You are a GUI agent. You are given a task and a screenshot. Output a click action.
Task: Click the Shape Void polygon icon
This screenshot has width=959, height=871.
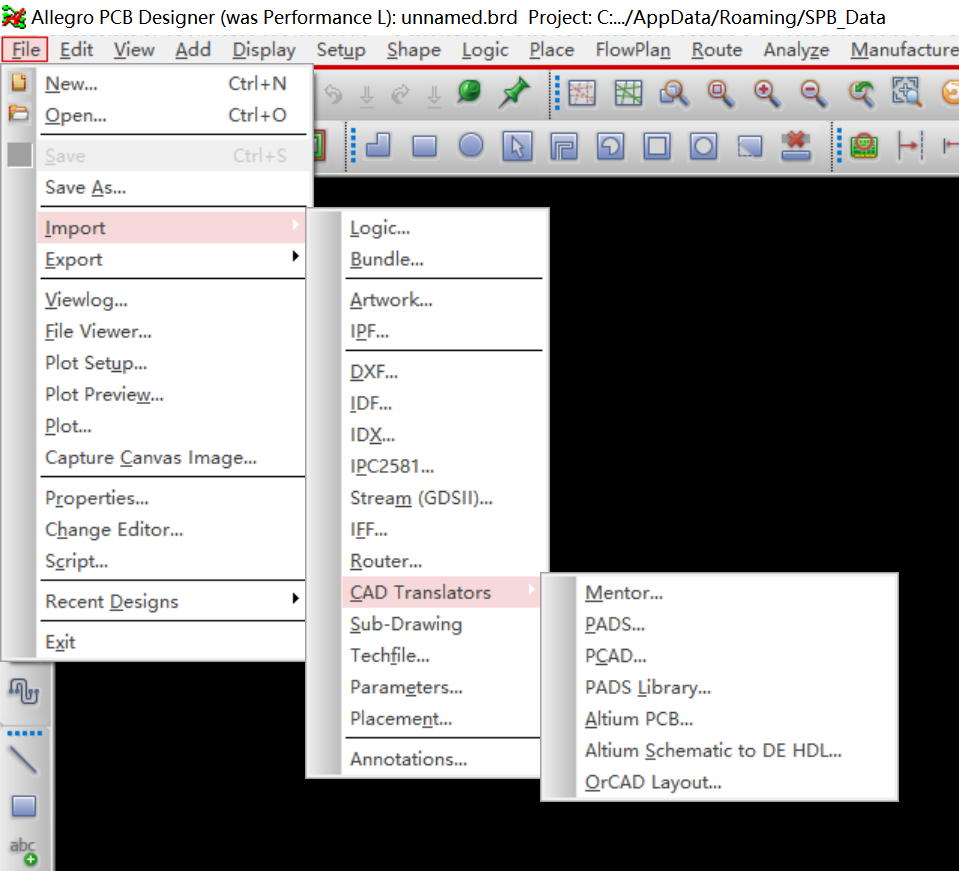(x=564, y=147)
